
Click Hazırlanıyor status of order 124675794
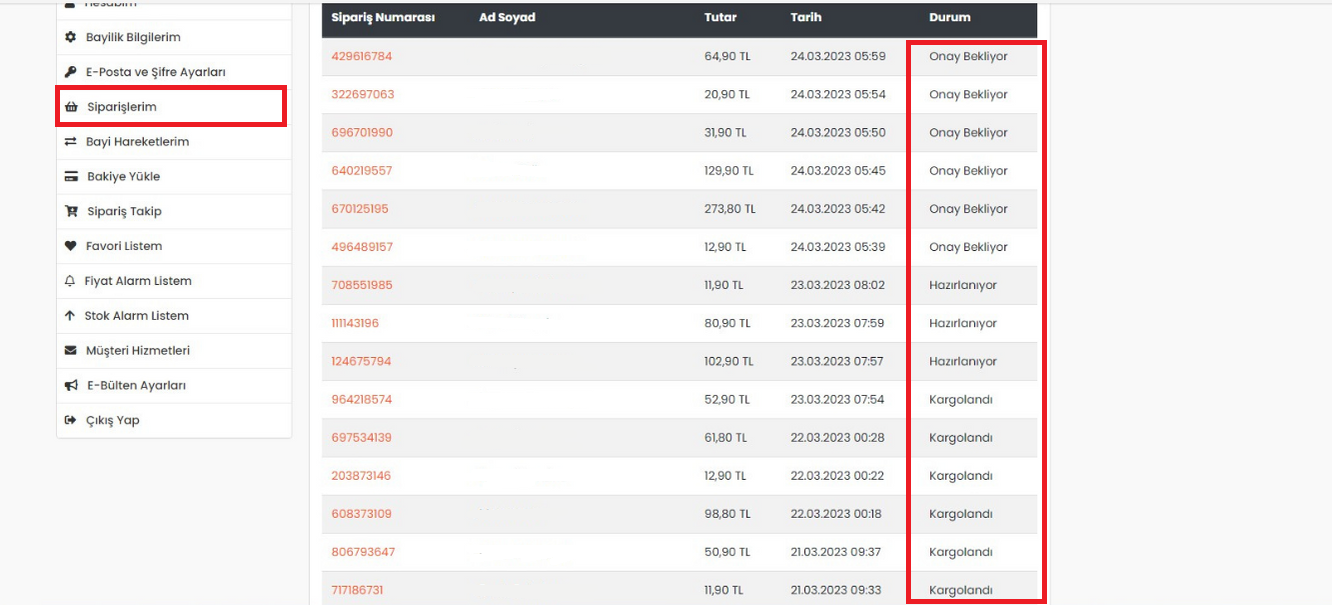(x=963, y=361)
